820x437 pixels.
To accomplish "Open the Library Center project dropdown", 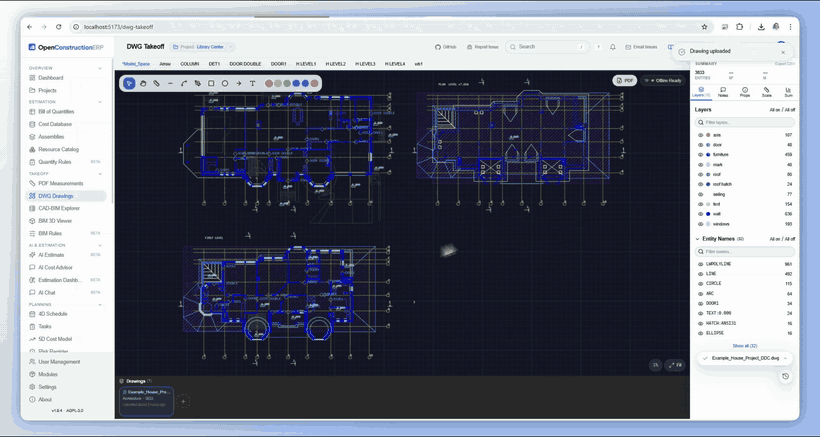I will coord(202,47).
